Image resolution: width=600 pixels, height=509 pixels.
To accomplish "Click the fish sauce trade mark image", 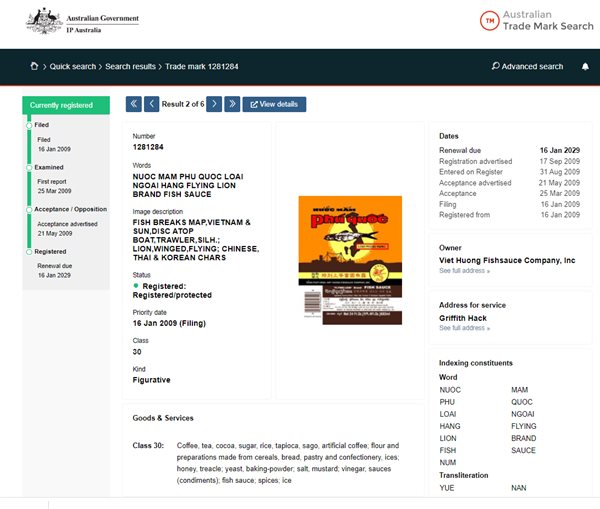I will coord(350,259).
